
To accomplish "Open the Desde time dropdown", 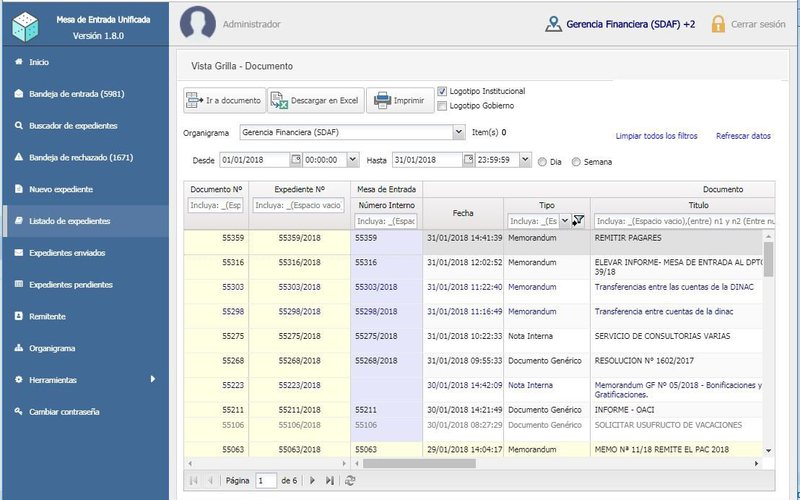I will [x=353, y=160].
